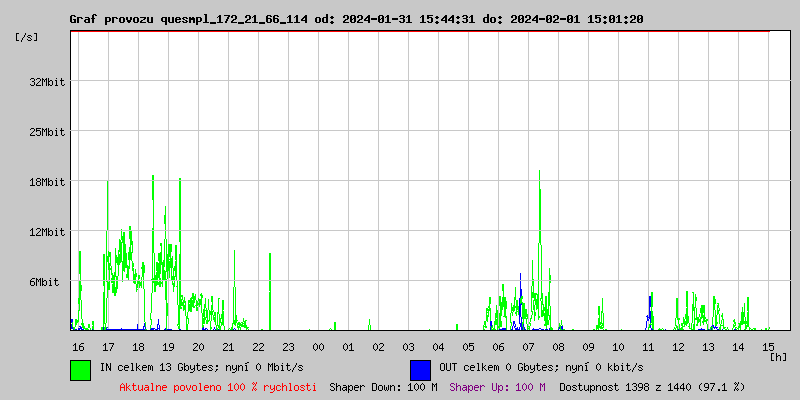
Task: Click the [/s] unit label
Action: pos(27,37)
